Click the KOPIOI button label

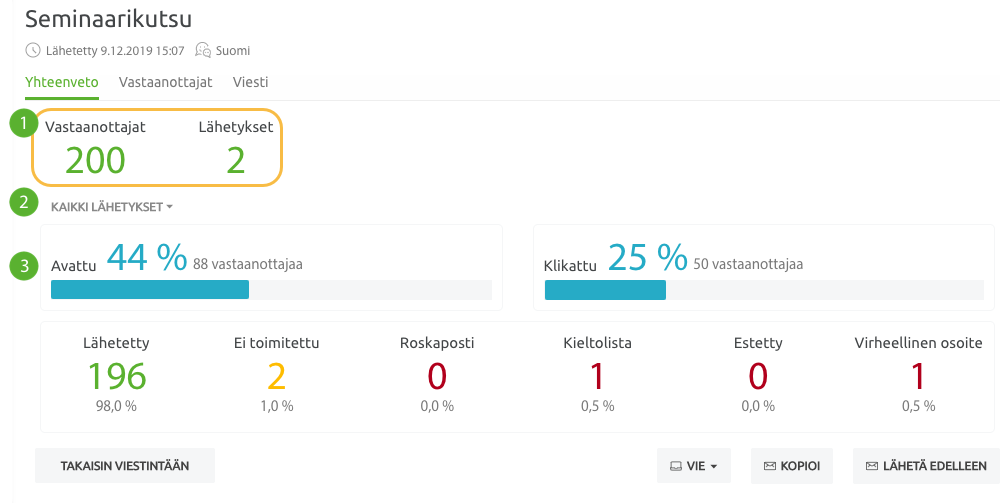(x=800, y=466)
